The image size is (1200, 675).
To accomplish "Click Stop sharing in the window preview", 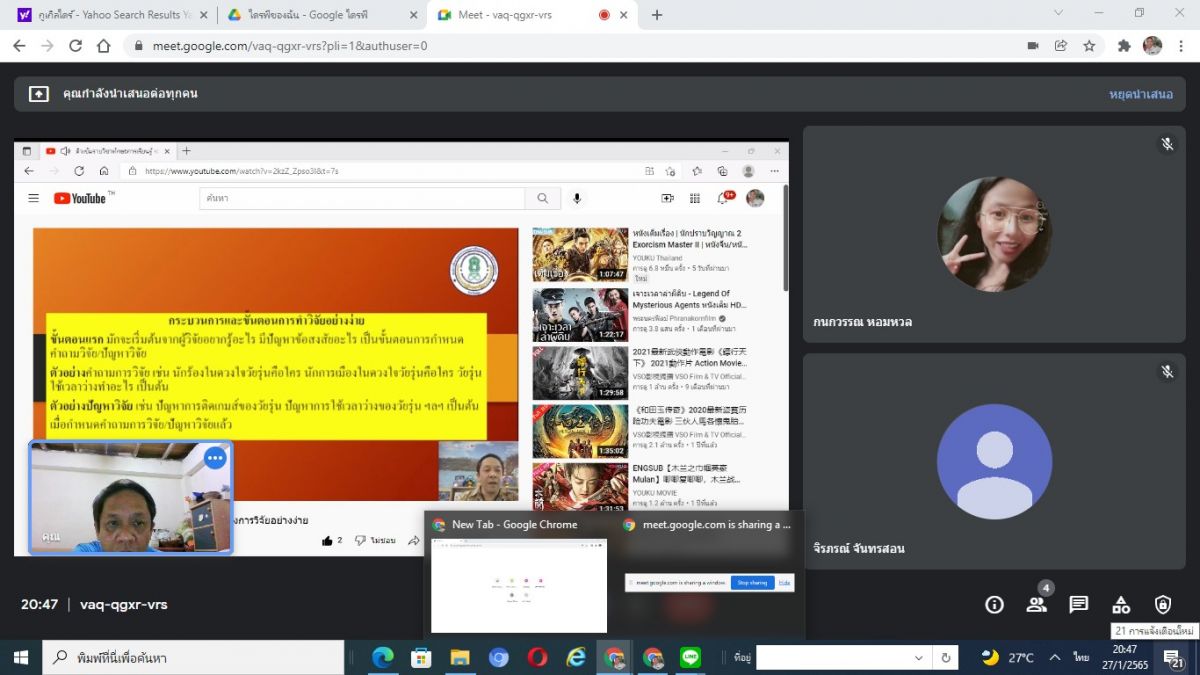I will [752, 582].
